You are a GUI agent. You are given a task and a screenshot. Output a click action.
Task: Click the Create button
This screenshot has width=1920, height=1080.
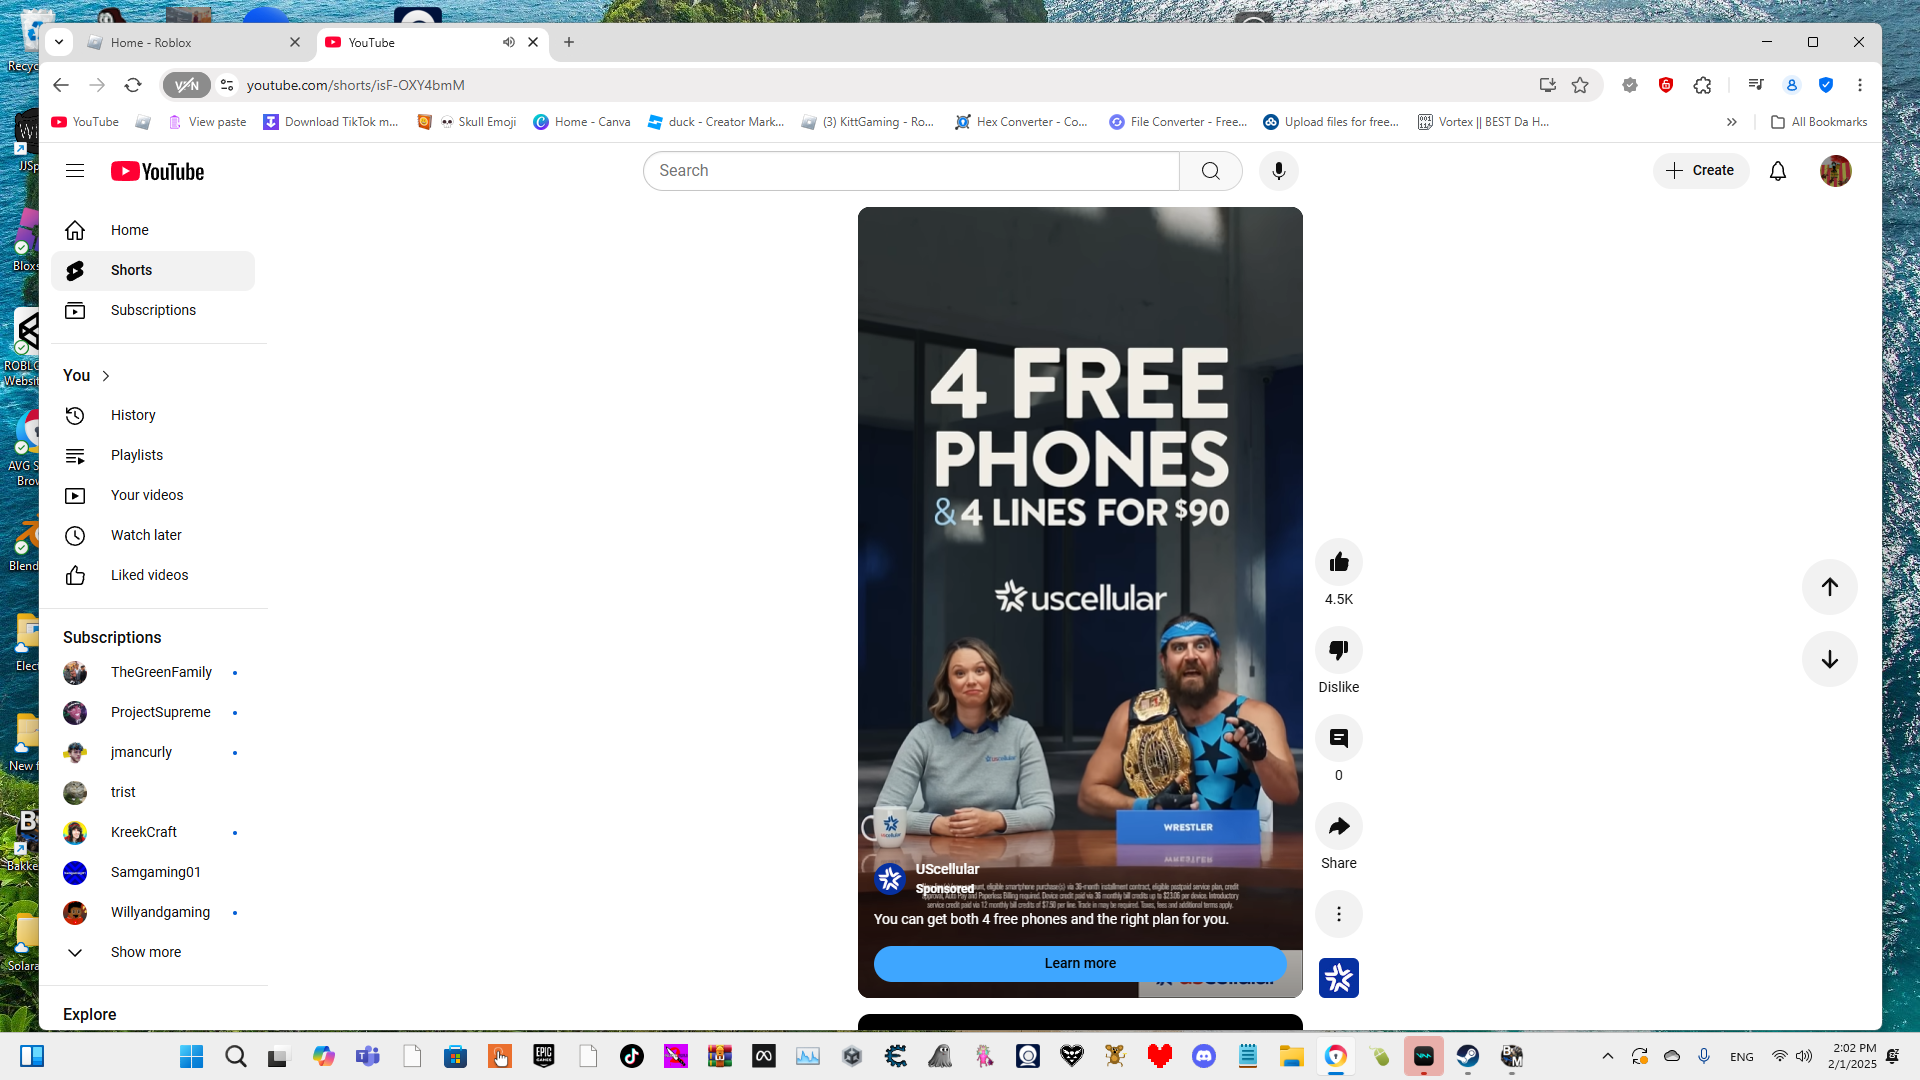pyautogui.click(x=1700, y=171)
